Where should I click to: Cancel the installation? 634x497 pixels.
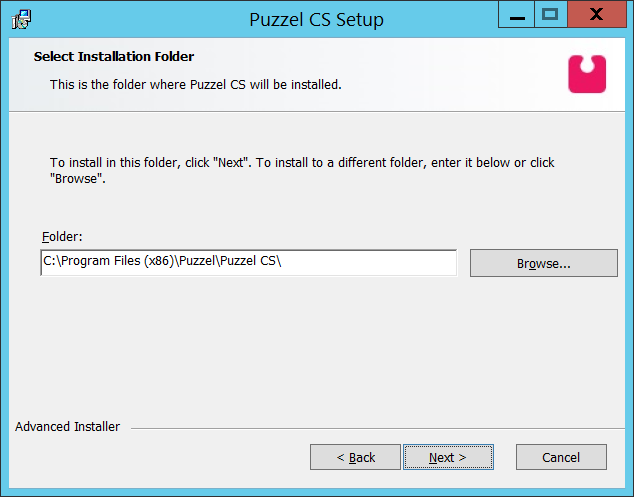561,457
